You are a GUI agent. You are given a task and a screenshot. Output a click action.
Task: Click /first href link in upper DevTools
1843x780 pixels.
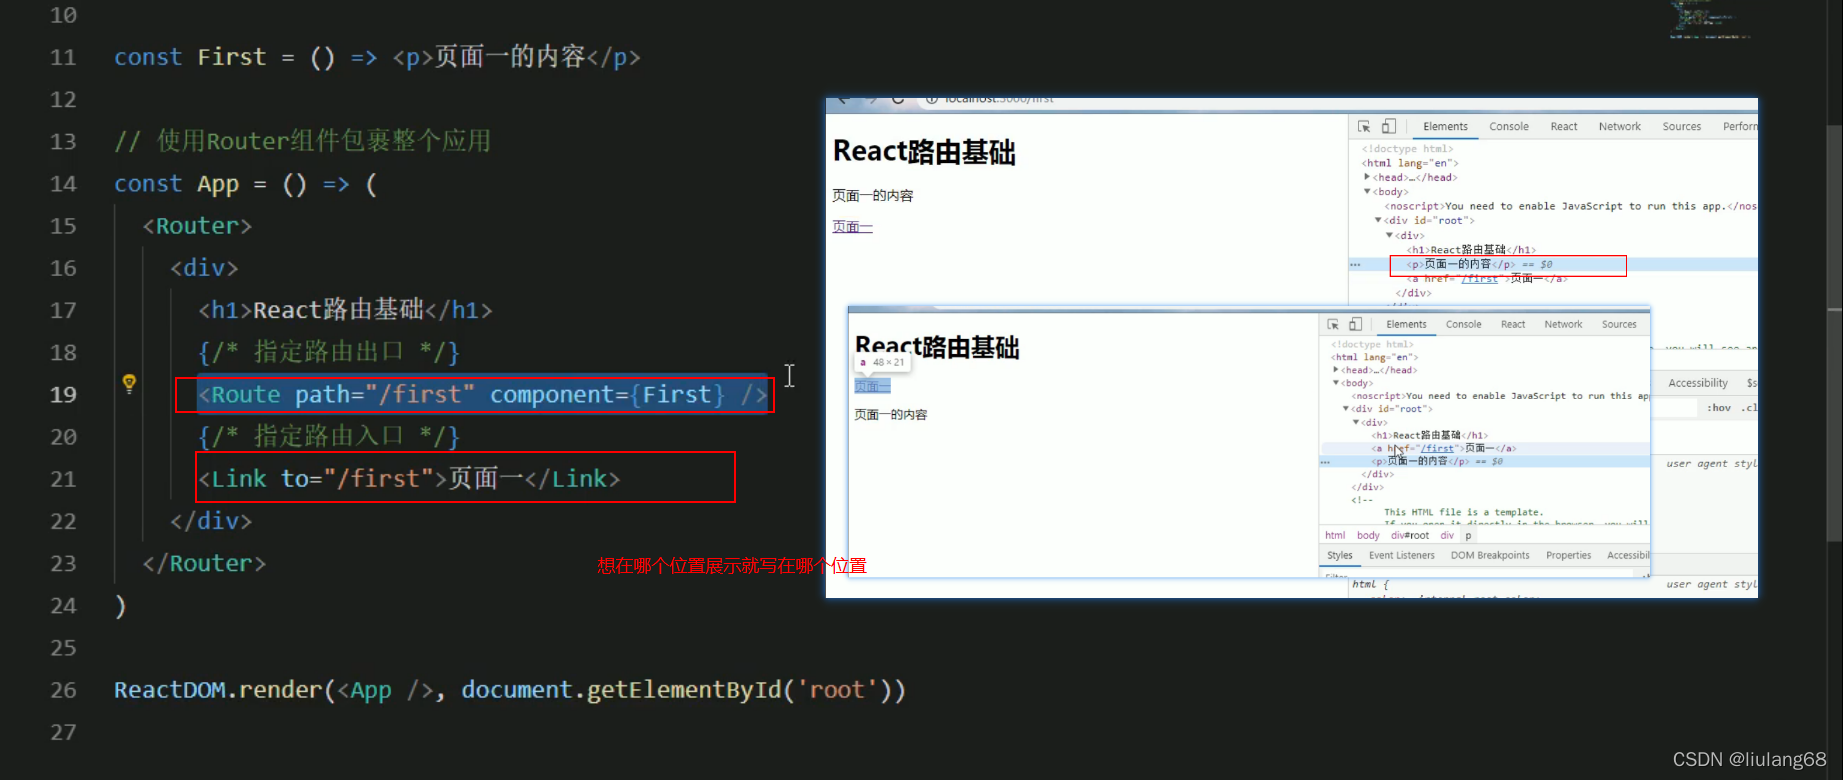pyautogui.click(x=1479, y=279)
